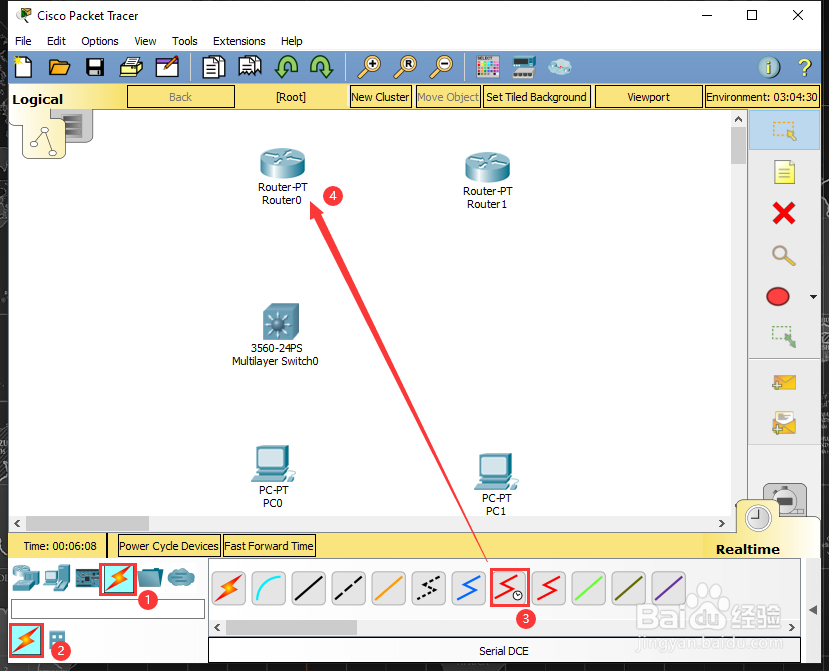829x671 pixels.
Task: Click the cloud cluster icon in the toolbar
Action: 559,67
